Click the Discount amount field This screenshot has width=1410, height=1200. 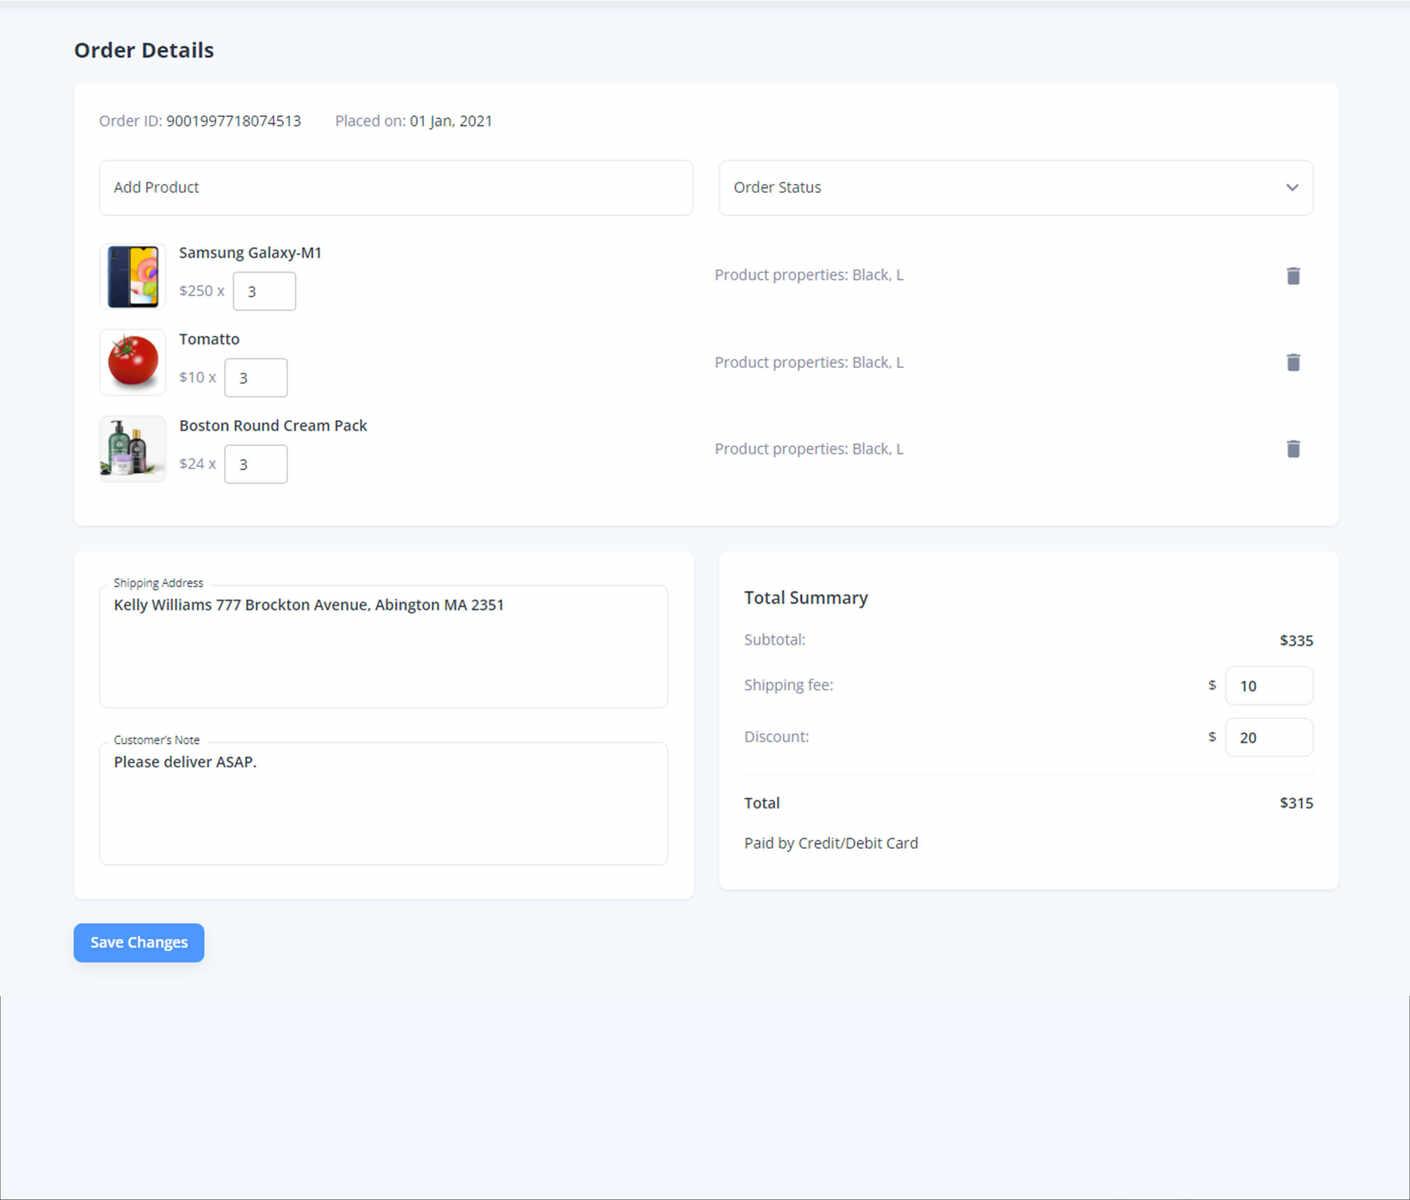coord(1268,738)
